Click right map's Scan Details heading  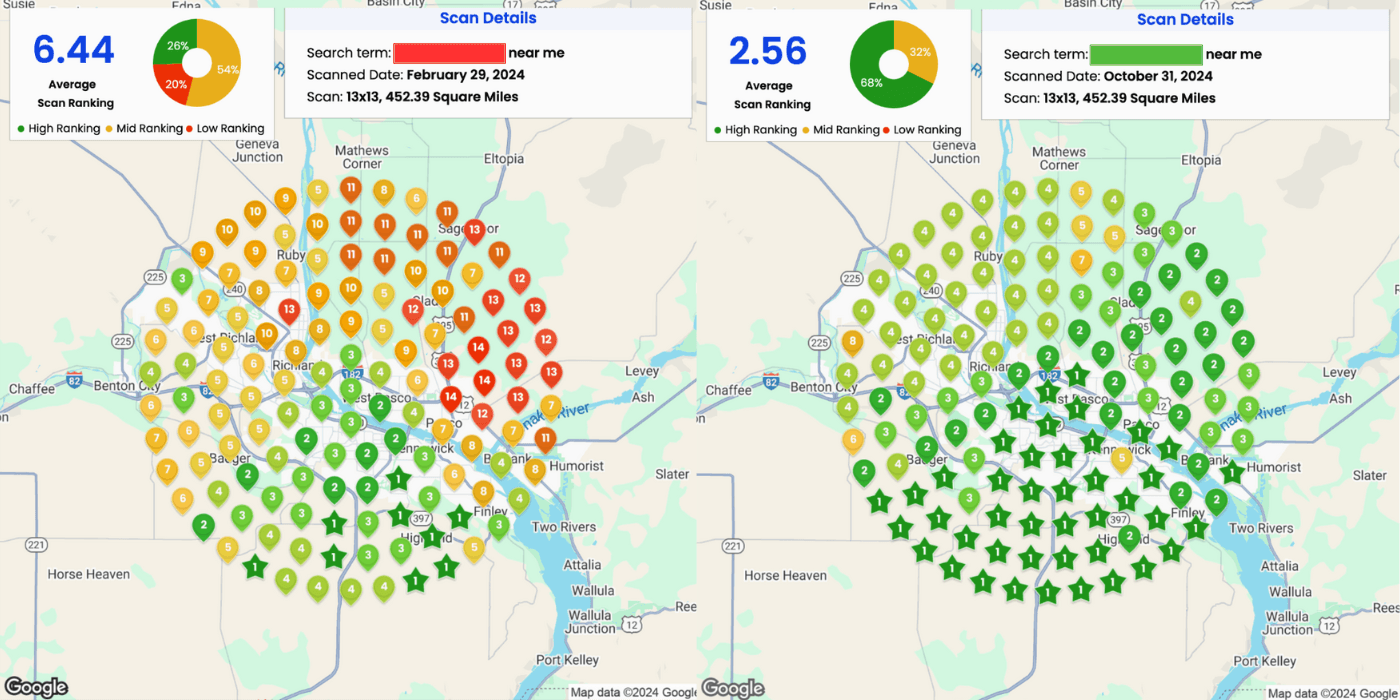point(1185,19)
